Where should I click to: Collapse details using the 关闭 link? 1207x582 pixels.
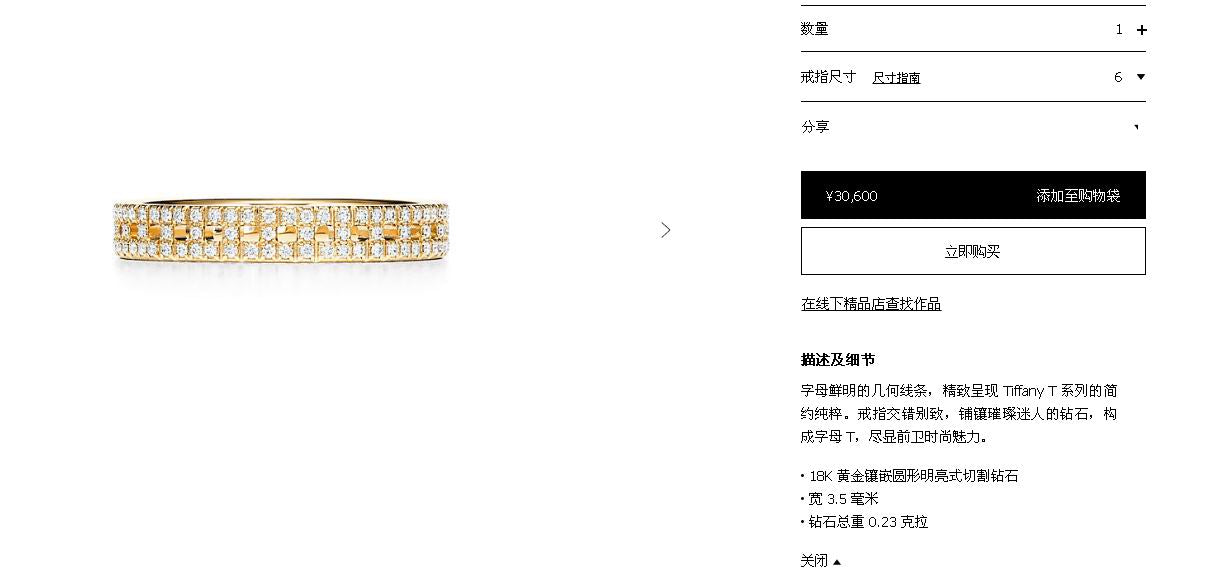click(x=814, y=561)
